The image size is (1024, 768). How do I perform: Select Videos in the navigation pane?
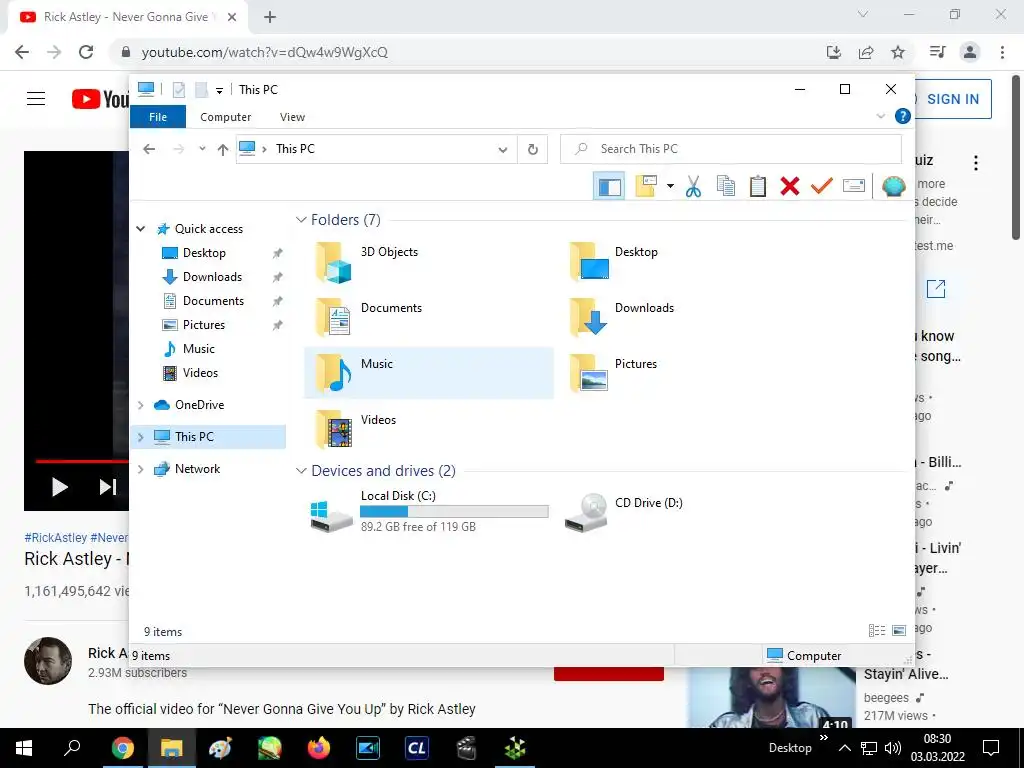[x=200, y=373]
